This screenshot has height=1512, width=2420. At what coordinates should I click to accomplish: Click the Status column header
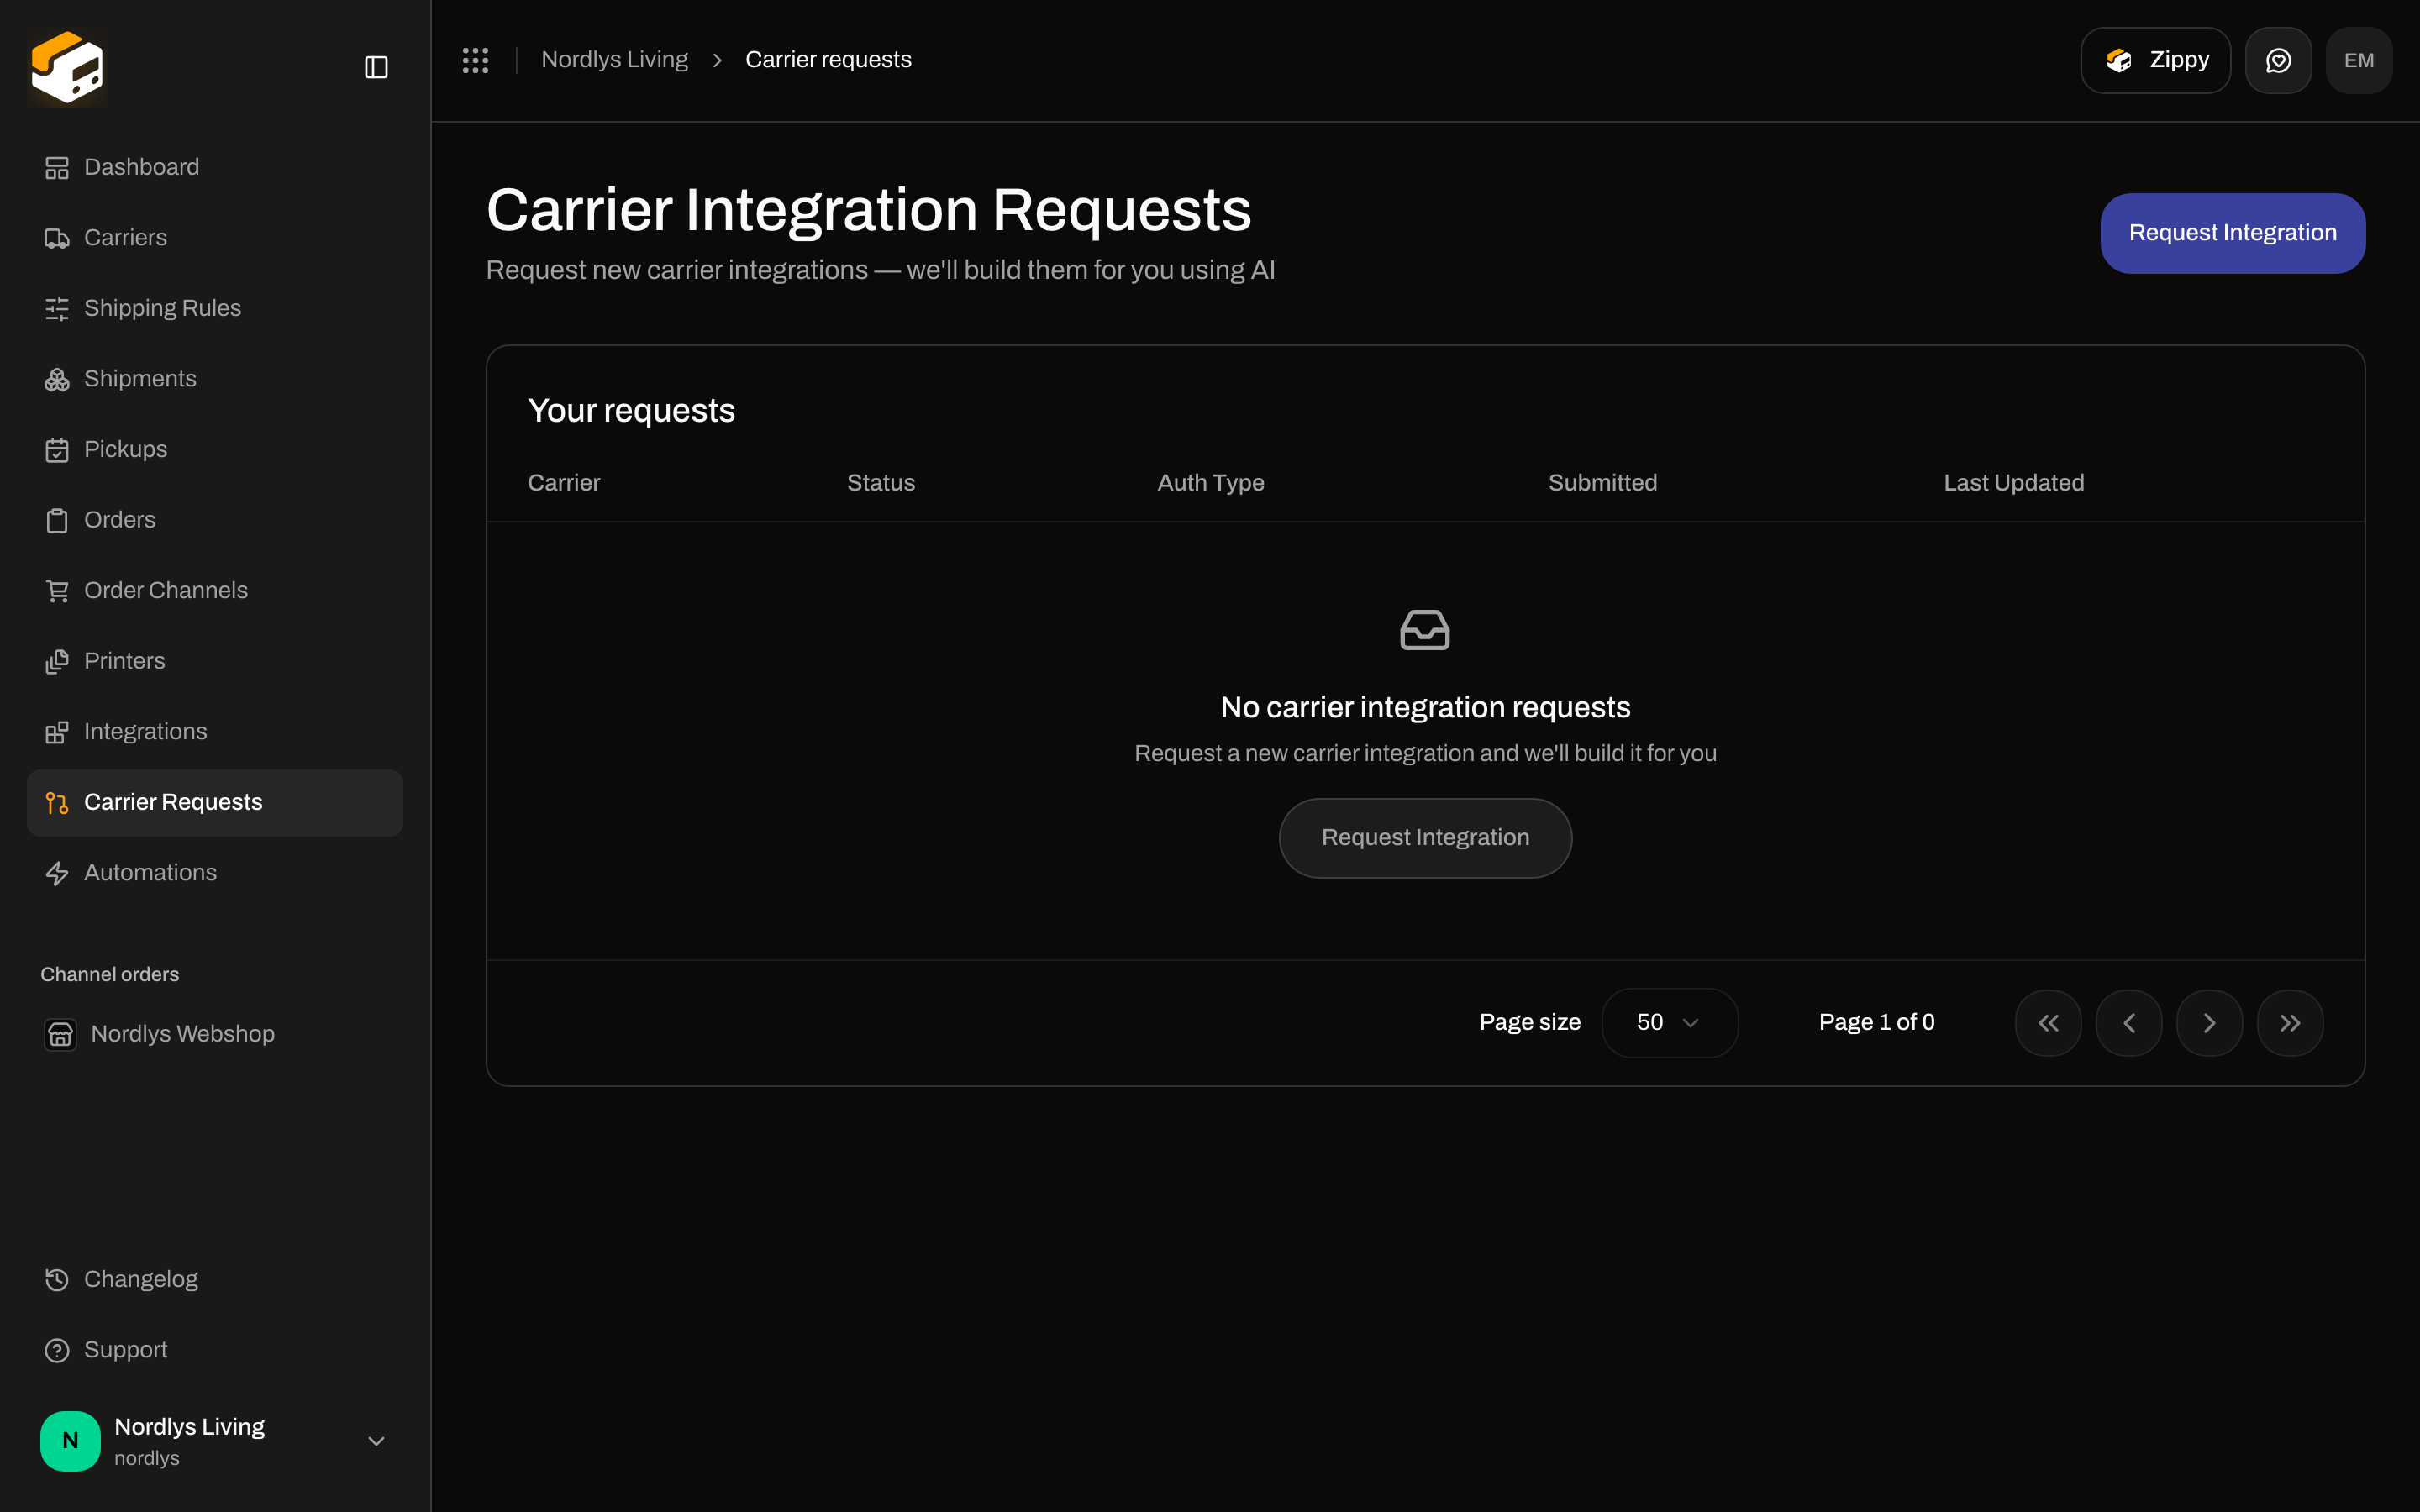point(880,483)
